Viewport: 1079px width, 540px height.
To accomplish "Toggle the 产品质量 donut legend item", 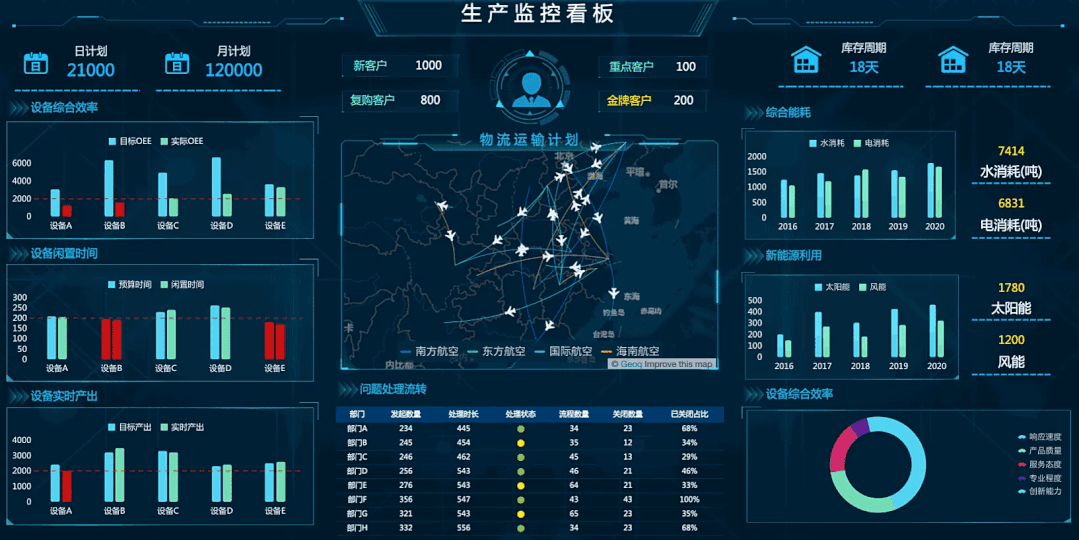I will (1040, 451).
